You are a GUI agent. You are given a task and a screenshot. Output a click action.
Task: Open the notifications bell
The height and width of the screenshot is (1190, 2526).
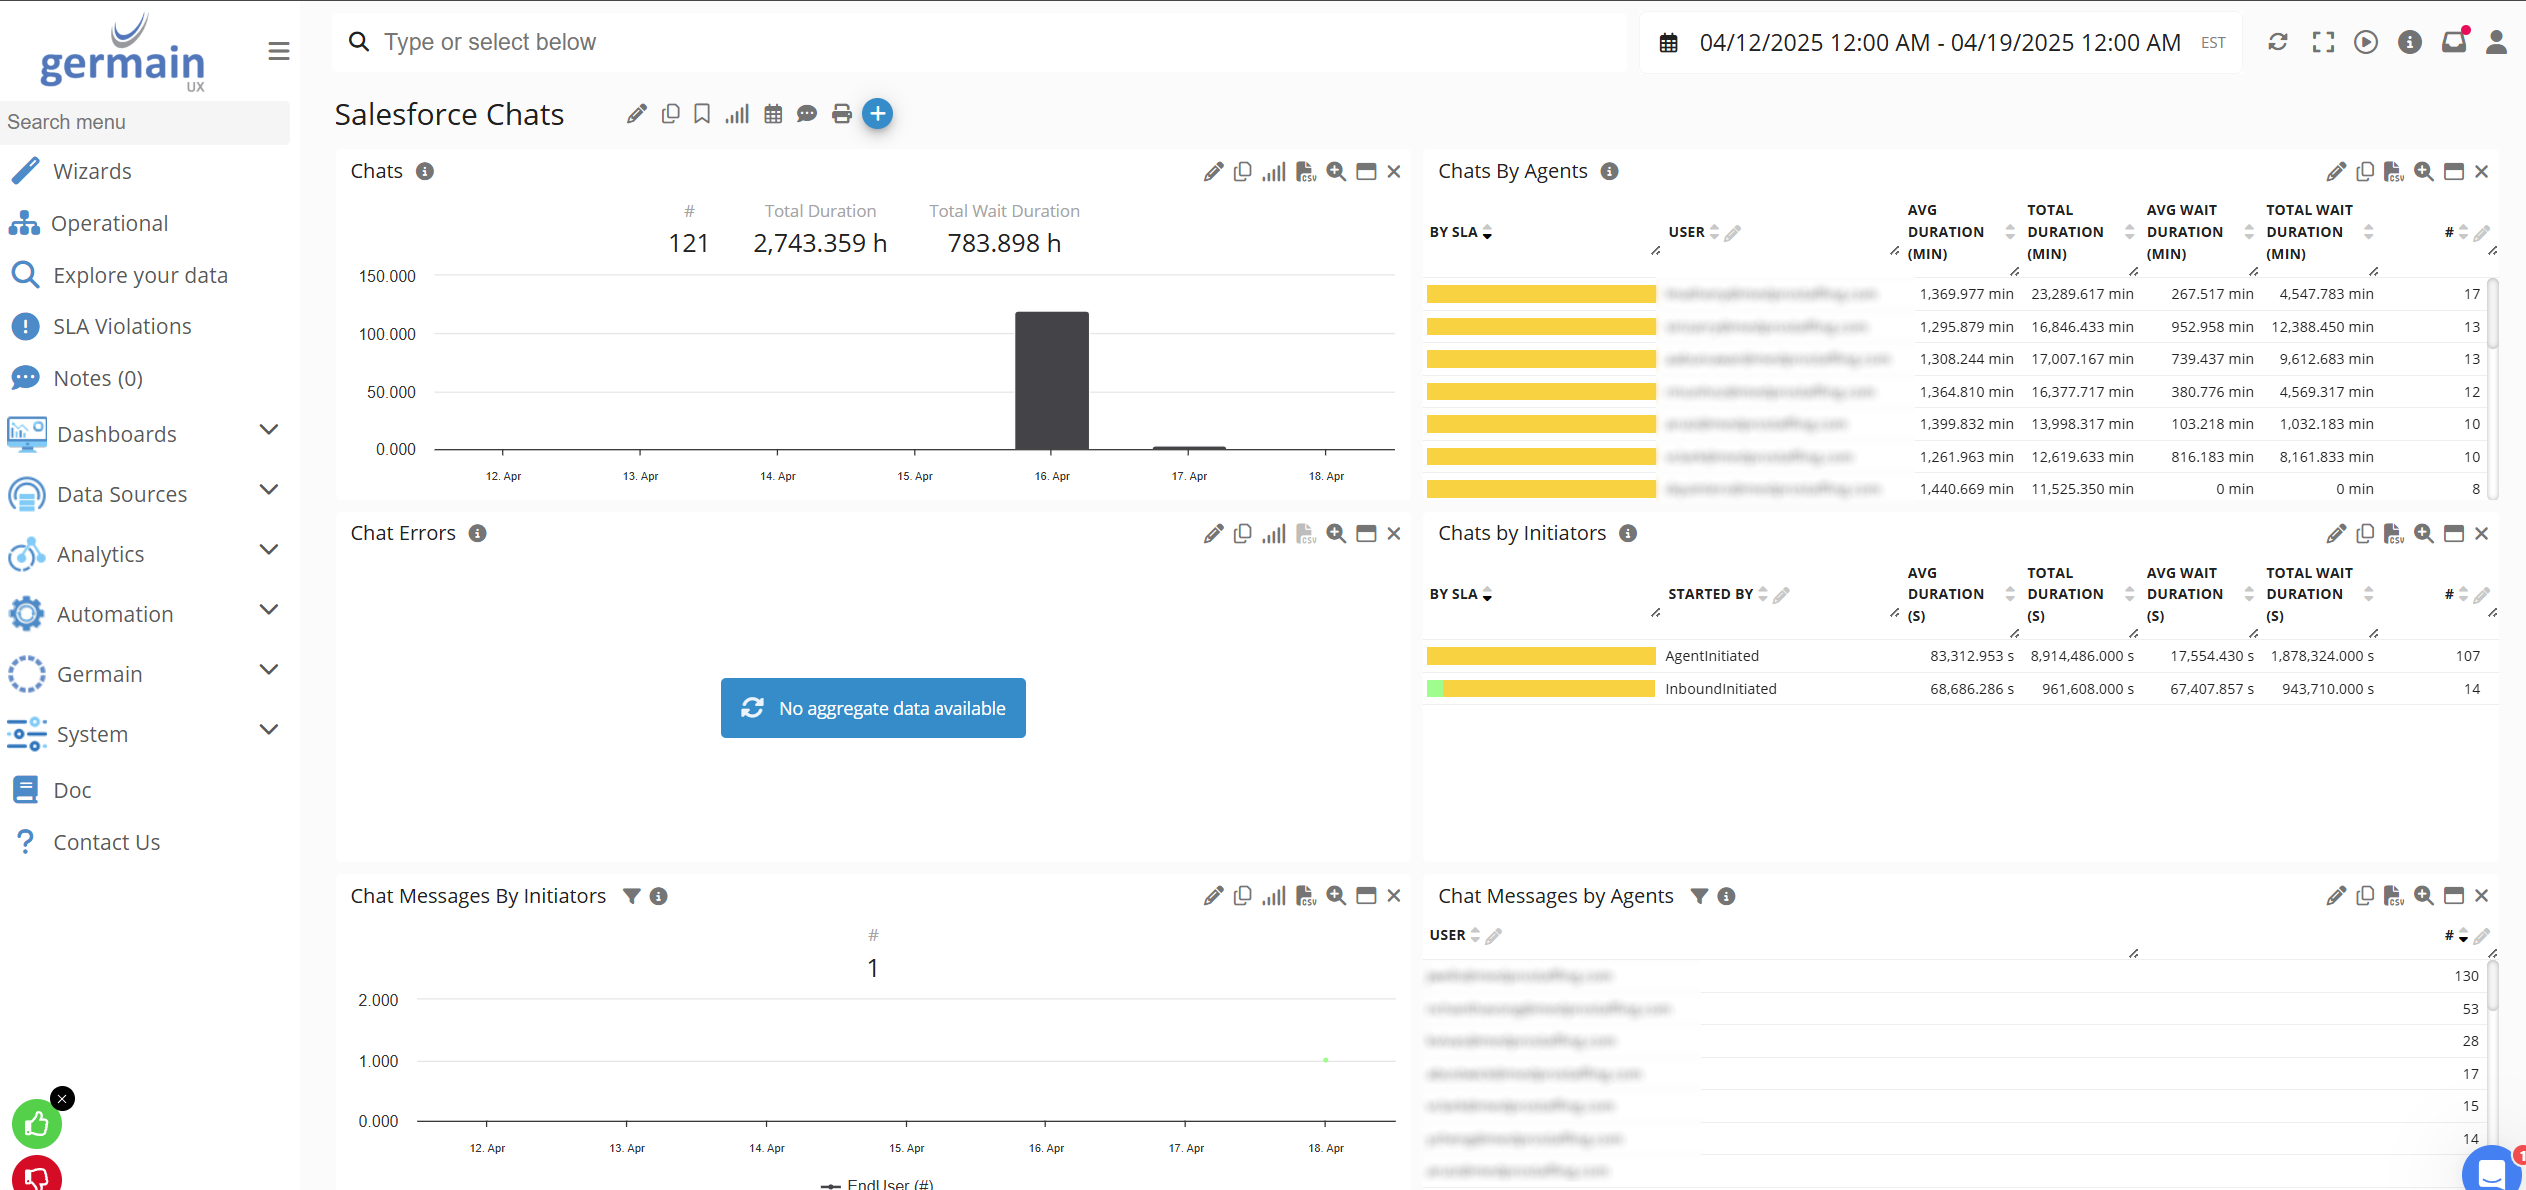[2453, 42]
